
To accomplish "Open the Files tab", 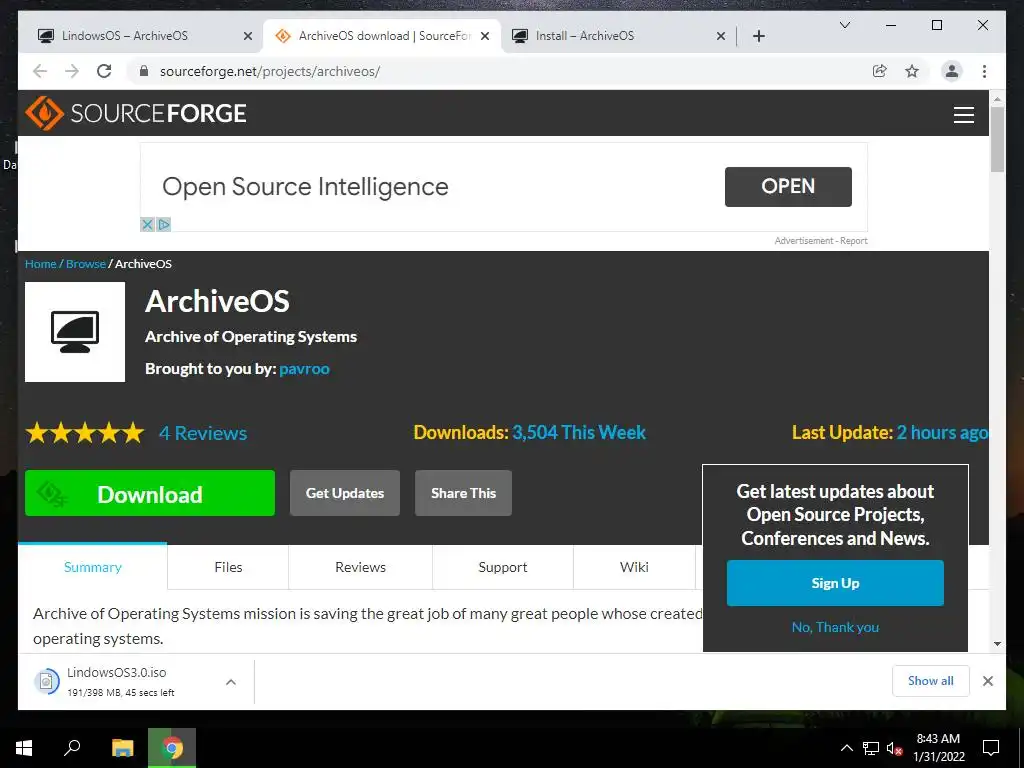I will [x=228, y=567].
